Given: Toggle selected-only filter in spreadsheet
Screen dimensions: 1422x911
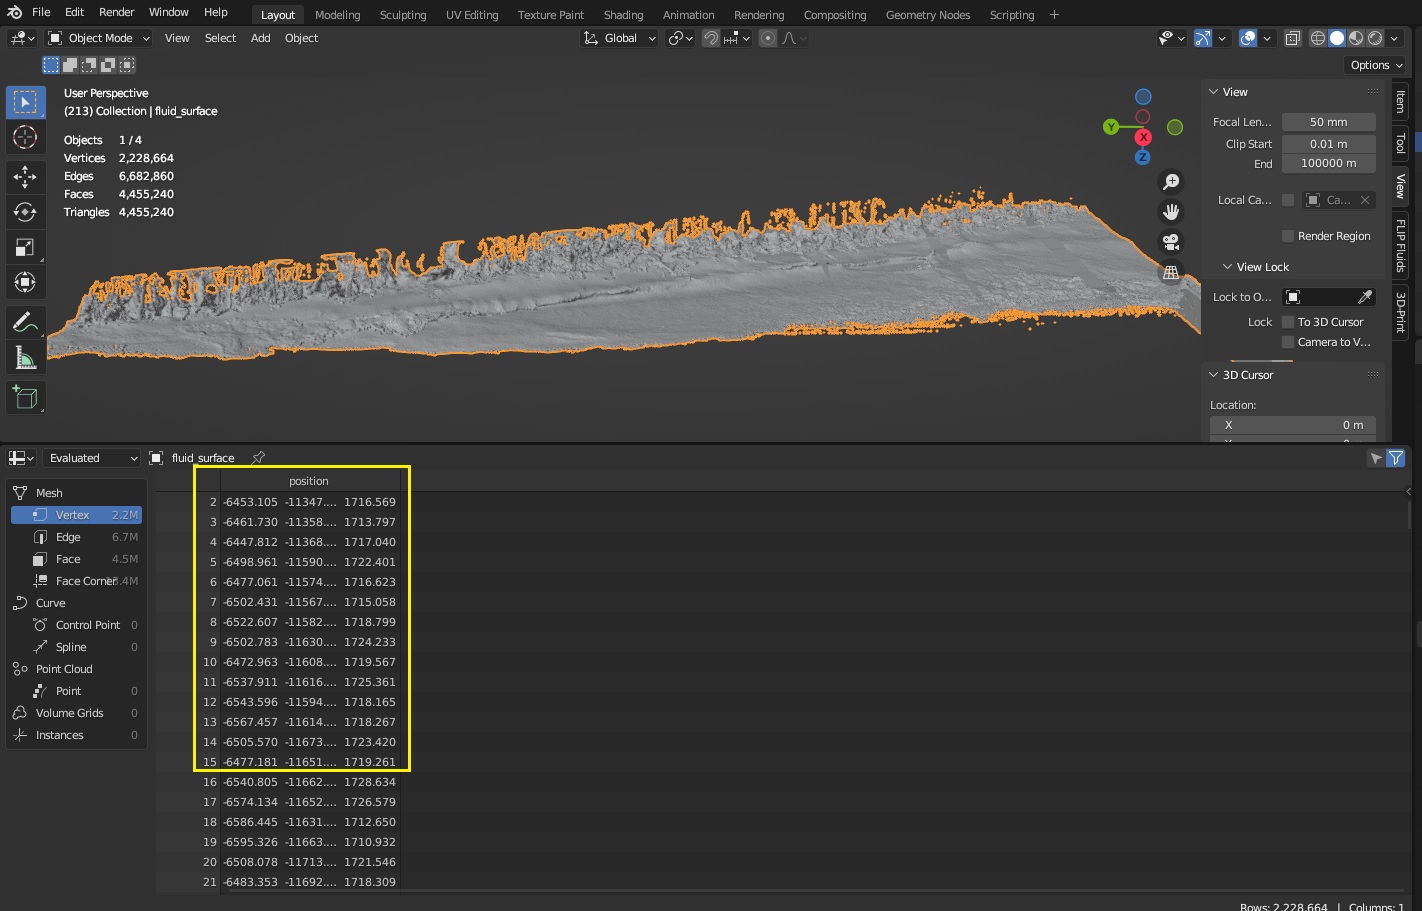Looking at the screenshot, I should tap(1376, 458).
